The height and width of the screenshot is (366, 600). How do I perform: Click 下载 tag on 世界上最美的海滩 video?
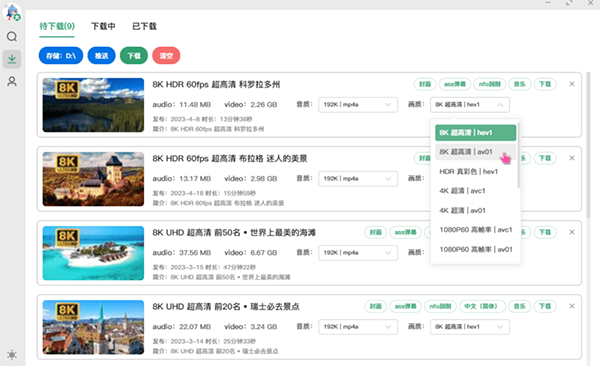click(x=545, y=232)
